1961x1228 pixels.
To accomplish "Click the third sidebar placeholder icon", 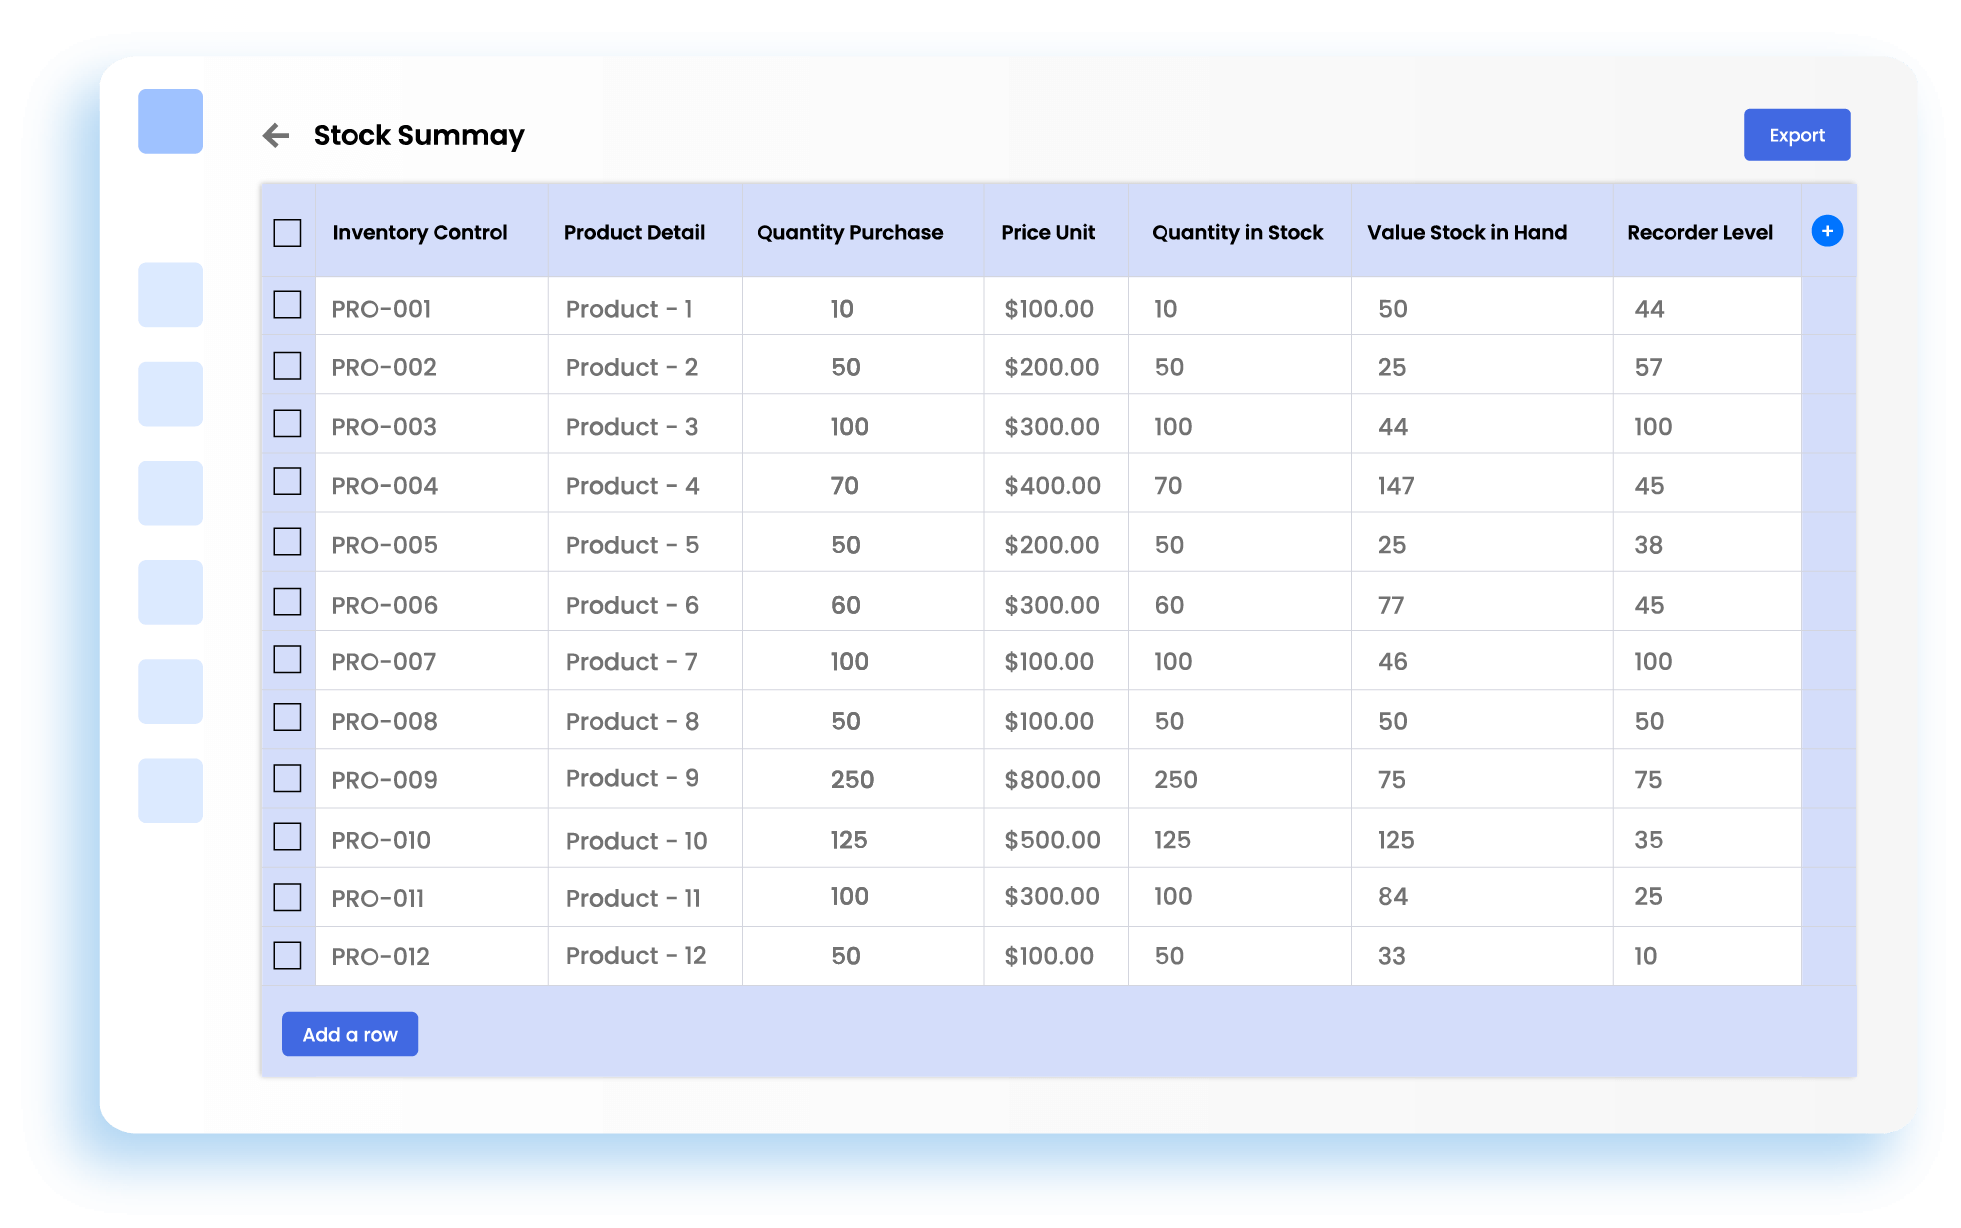I will [x=170, y=493].
